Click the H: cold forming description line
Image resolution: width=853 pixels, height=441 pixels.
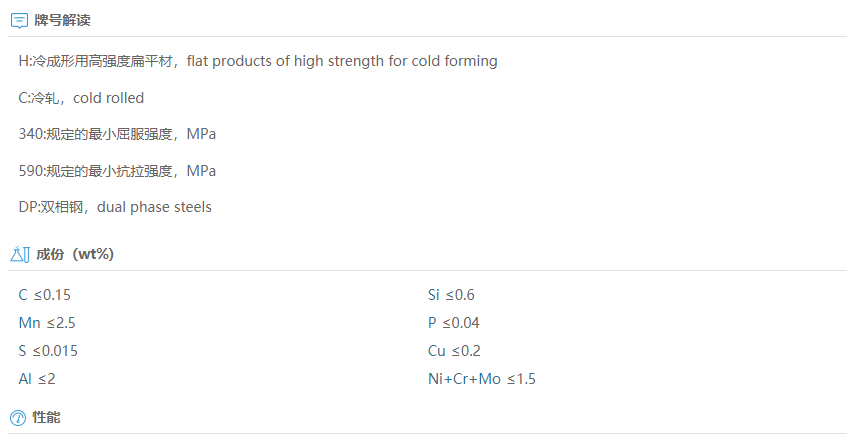point(258,61)
